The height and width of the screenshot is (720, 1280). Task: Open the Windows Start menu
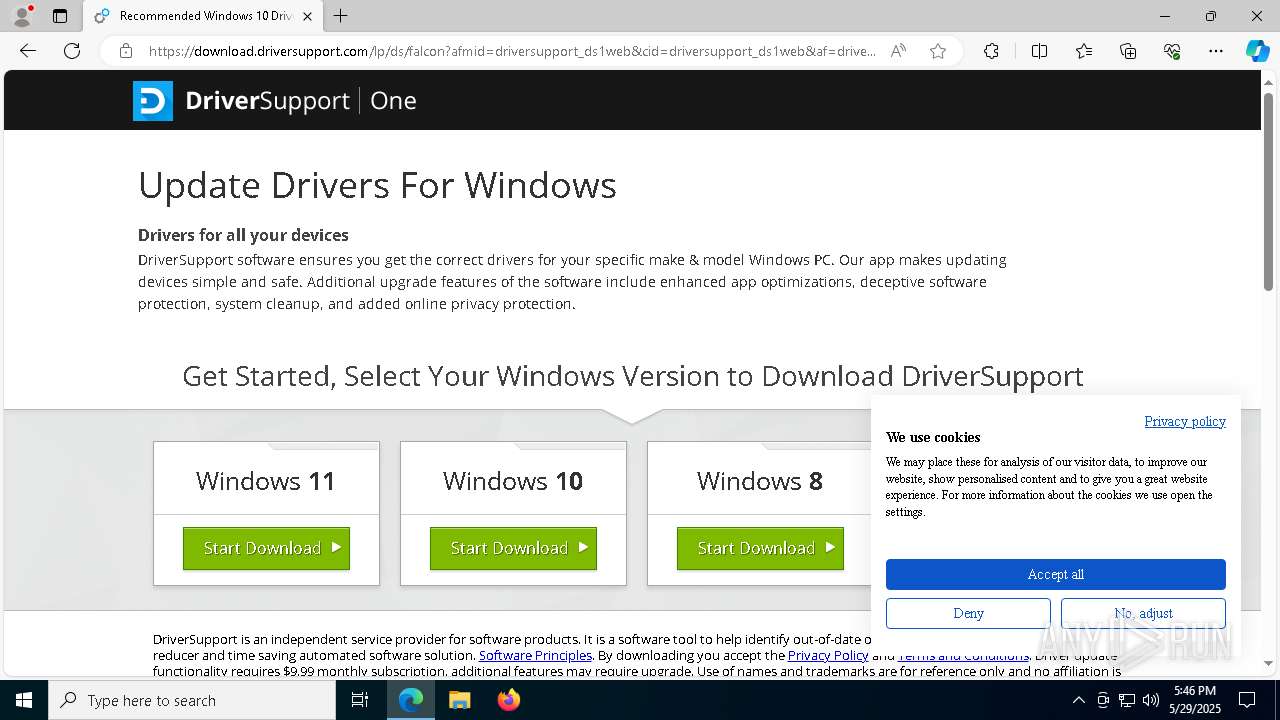click(24, 700)
